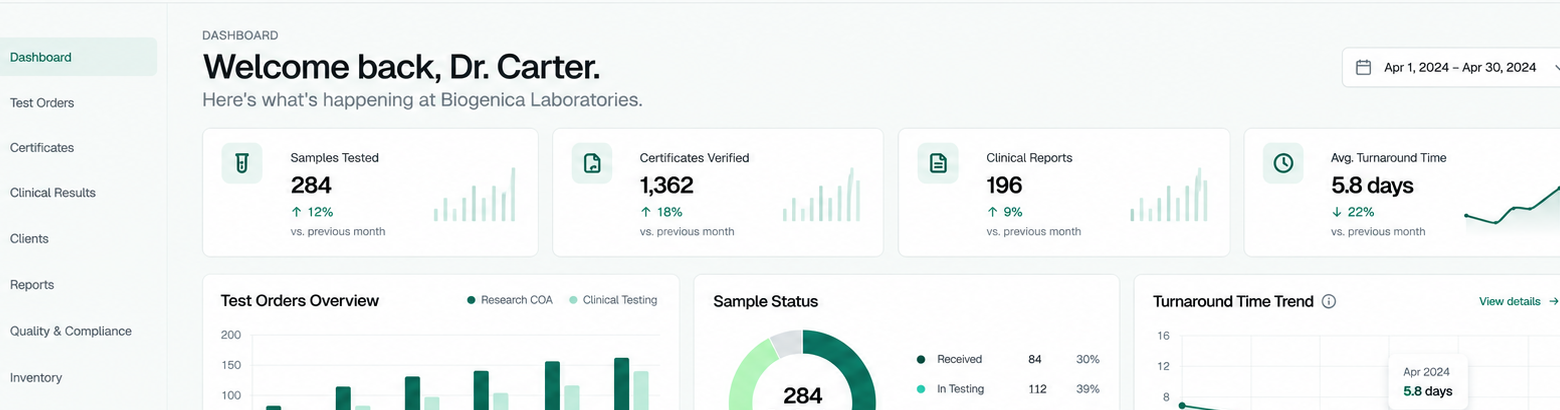
Task: Click the 284 Samples Tested value
Action: 311,185
